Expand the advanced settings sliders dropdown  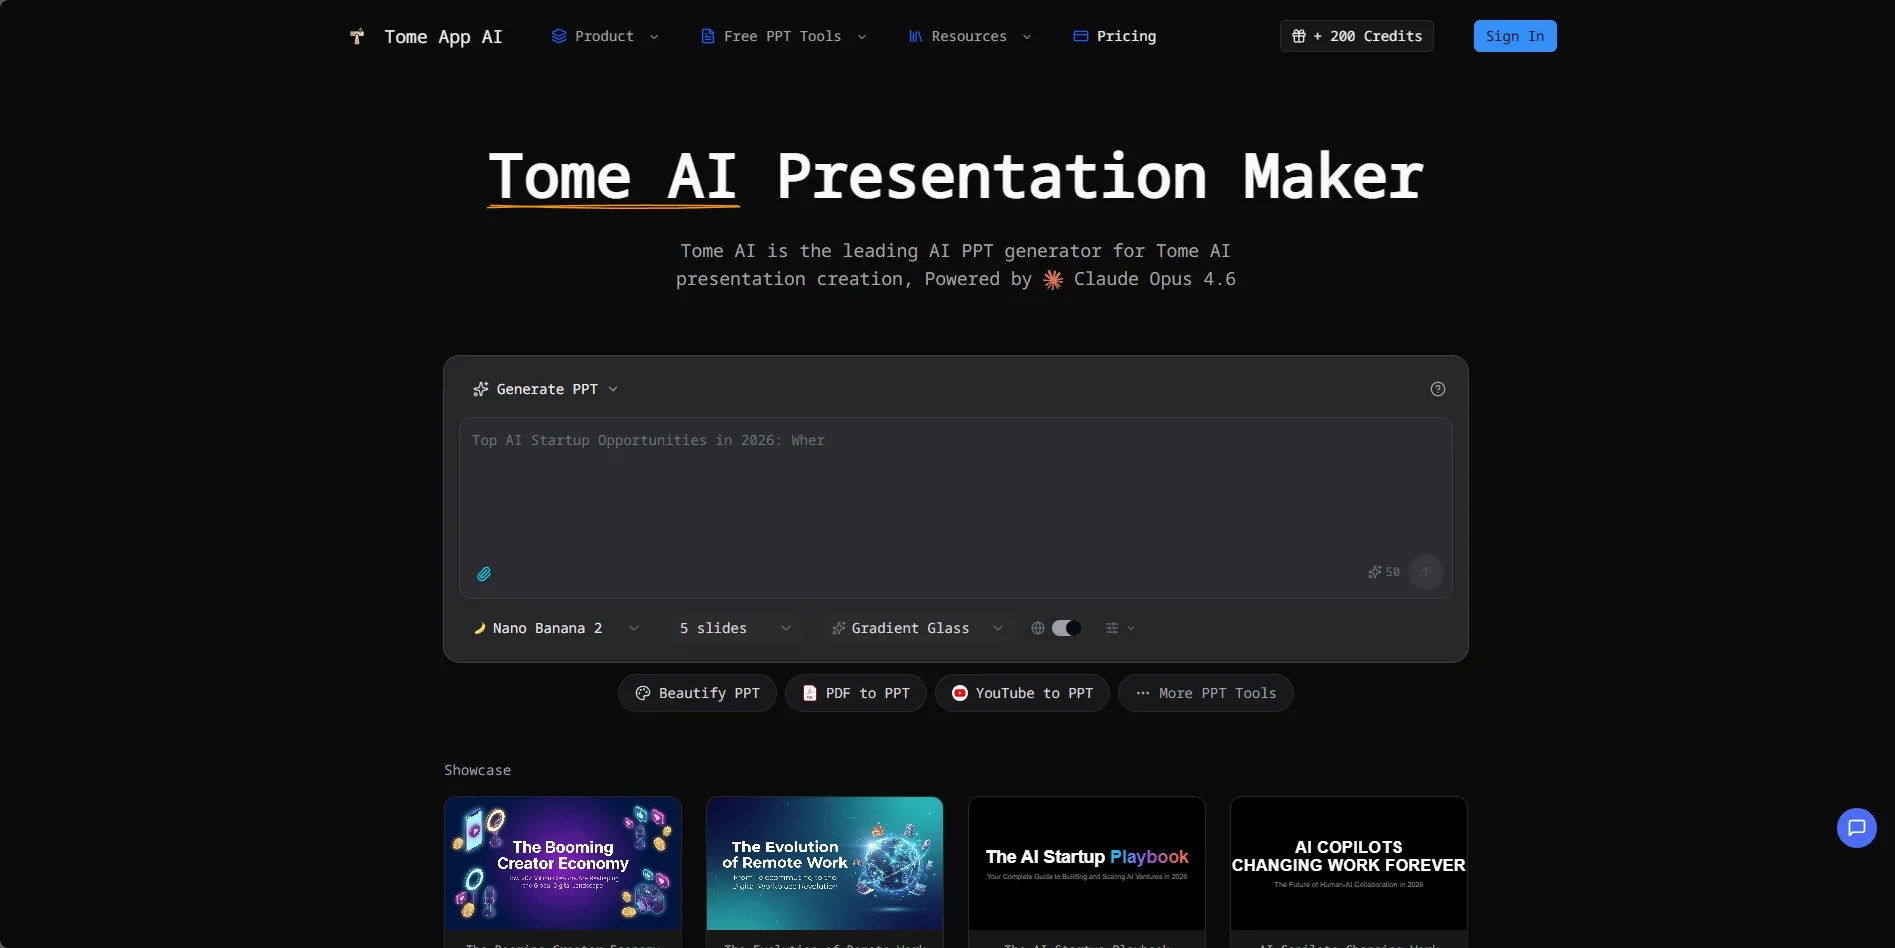coord(1120,628)
